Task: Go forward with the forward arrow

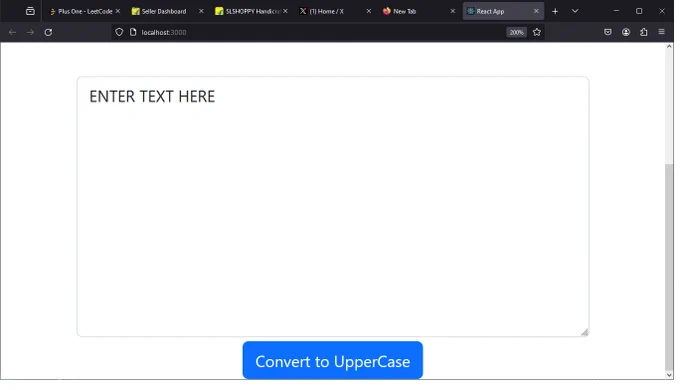Action: [30, 33]
